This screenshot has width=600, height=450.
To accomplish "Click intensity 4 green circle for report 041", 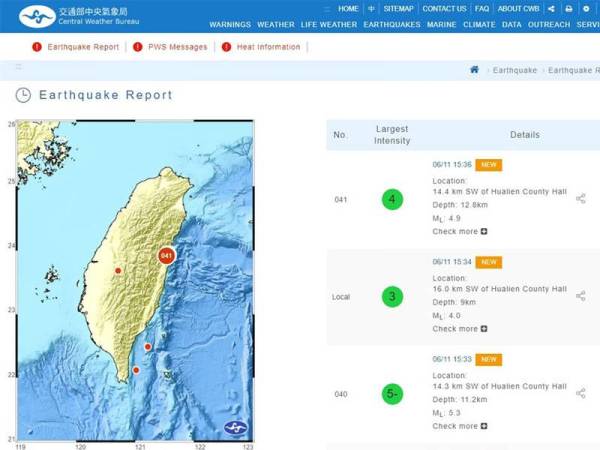I will [x=392, y=199].
